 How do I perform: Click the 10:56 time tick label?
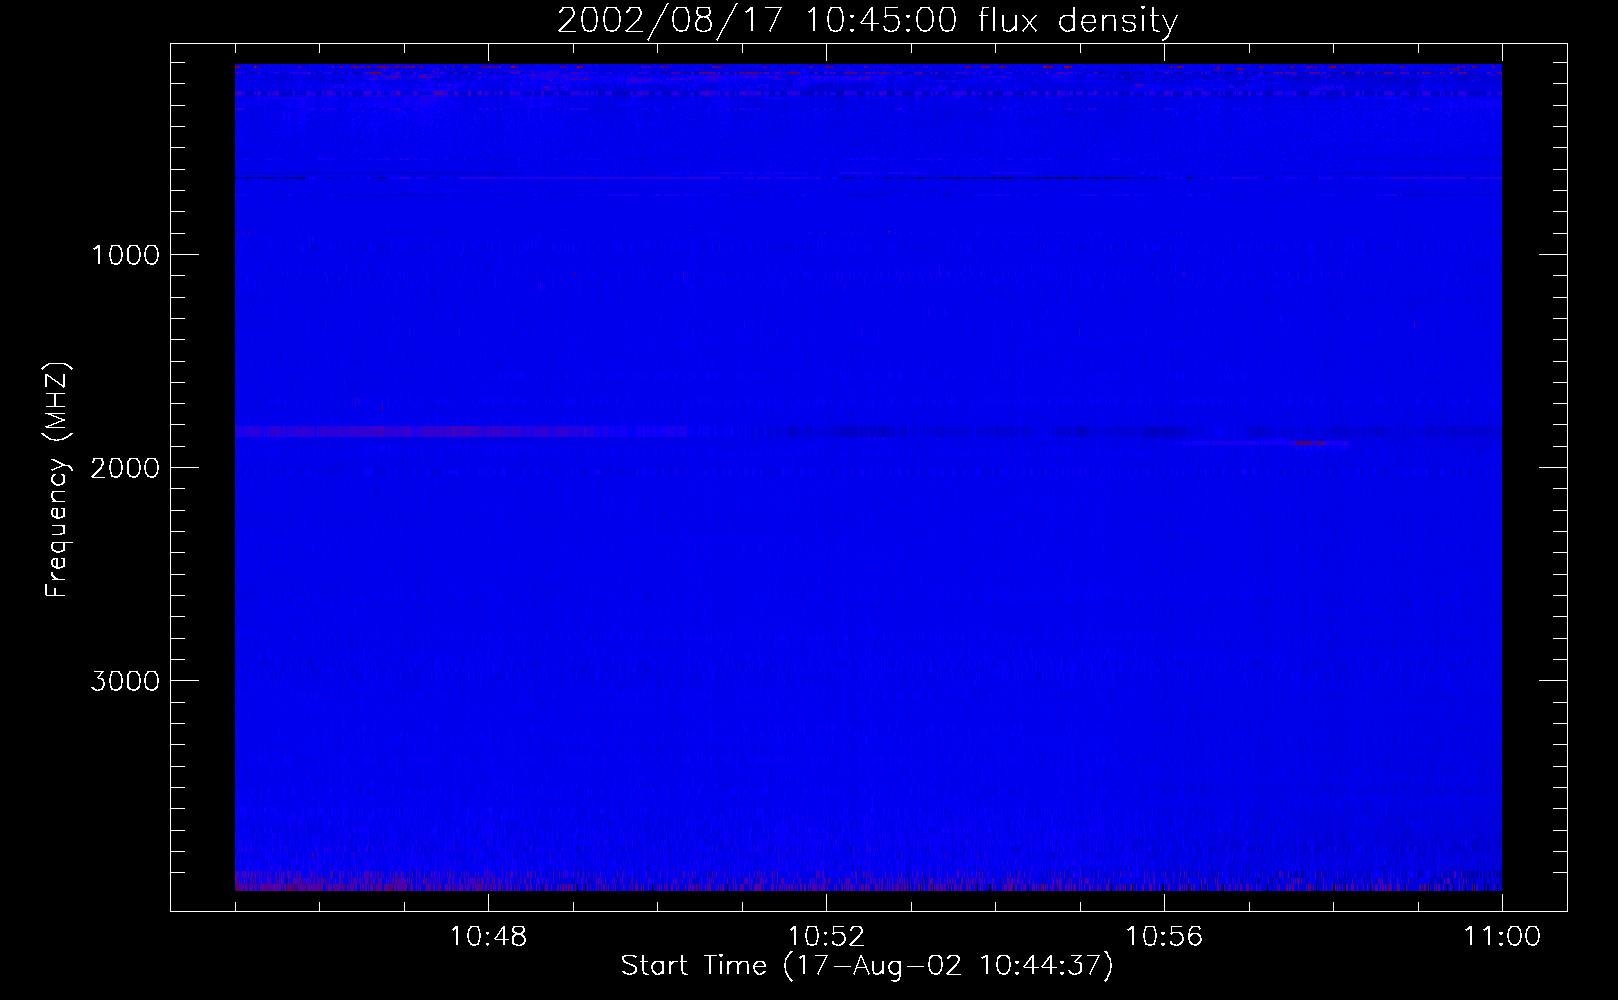point(1164,937)
